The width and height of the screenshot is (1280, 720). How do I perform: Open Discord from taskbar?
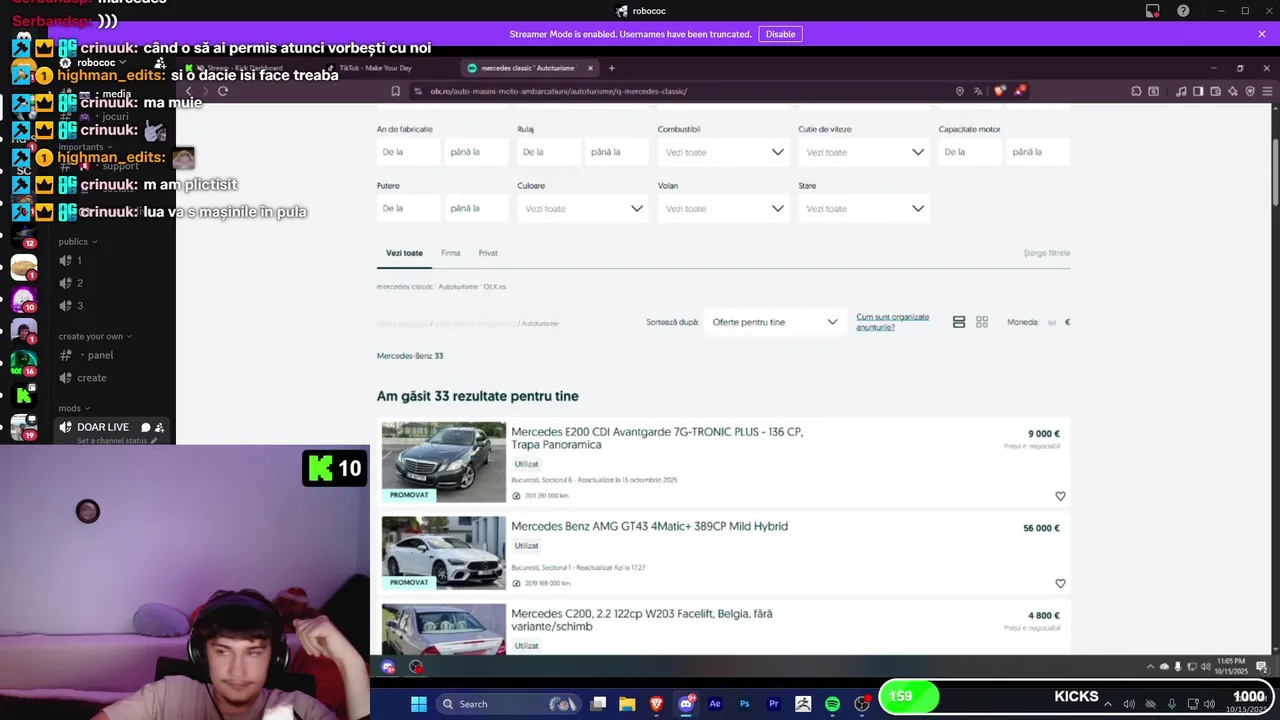(x=686, y=704)
